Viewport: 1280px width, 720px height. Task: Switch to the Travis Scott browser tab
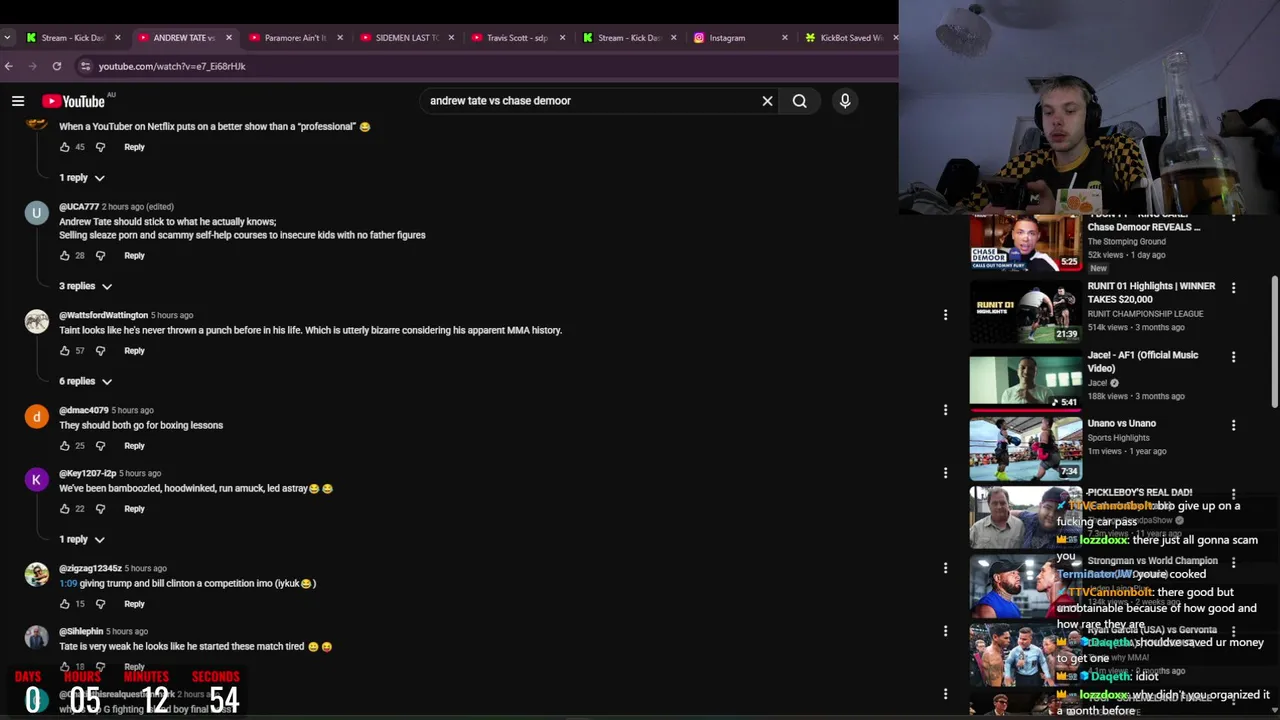coord(516,38)
